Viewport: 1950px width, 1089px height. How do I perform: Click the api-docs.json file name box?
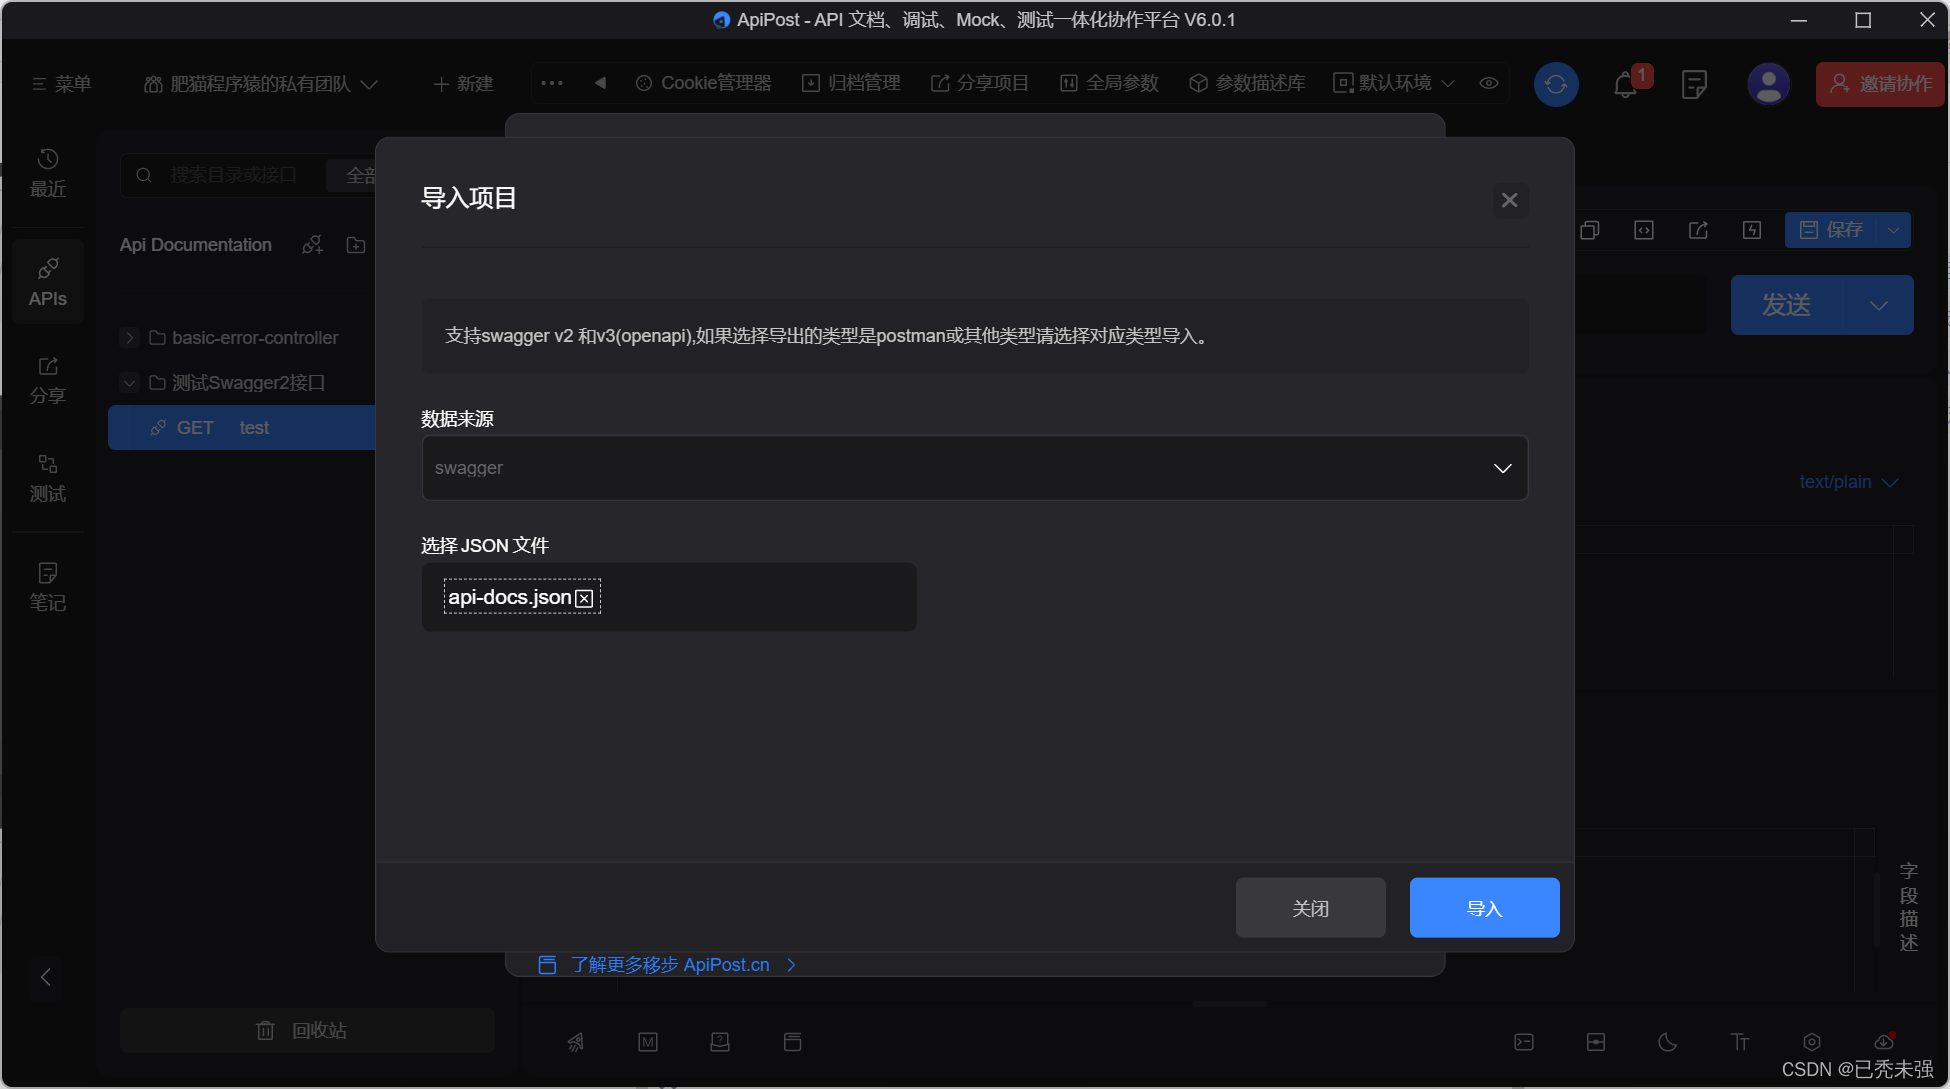tap(521, 597)
